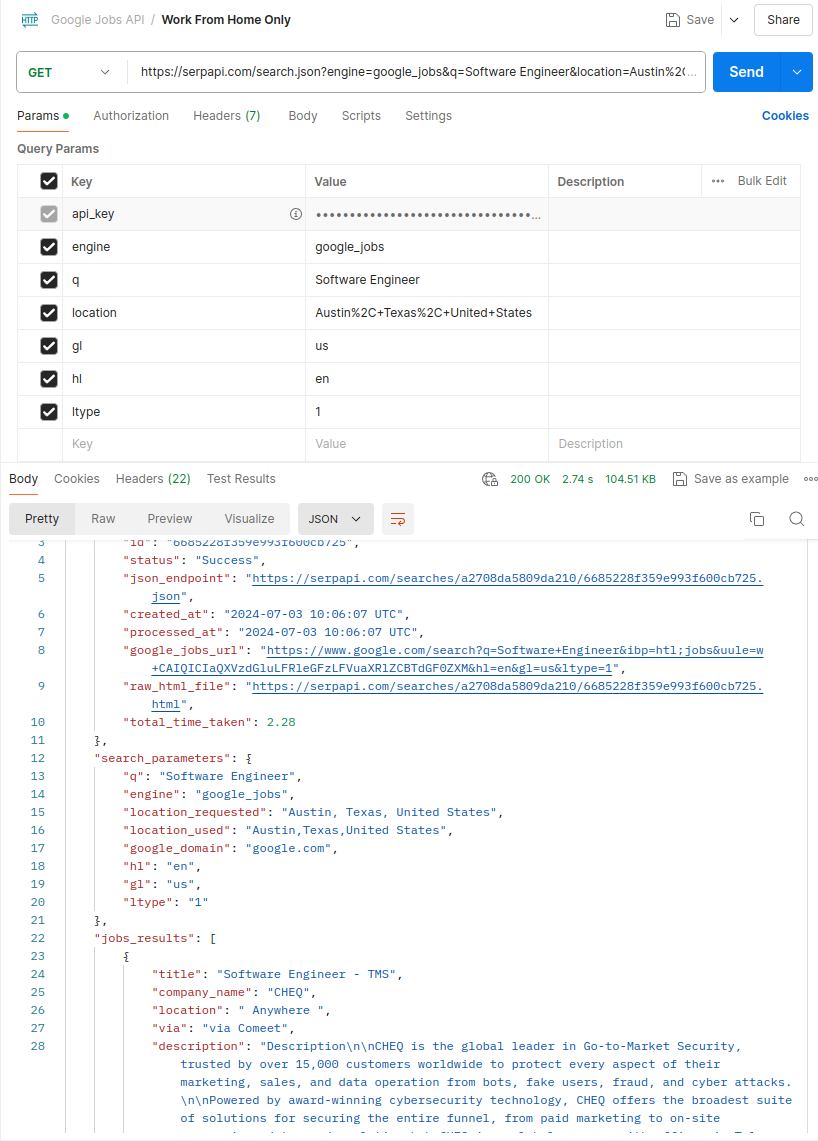Open the save options chevron
Image resolution: width=818 pixels, height=1141 pixels.
coord(734,20)
